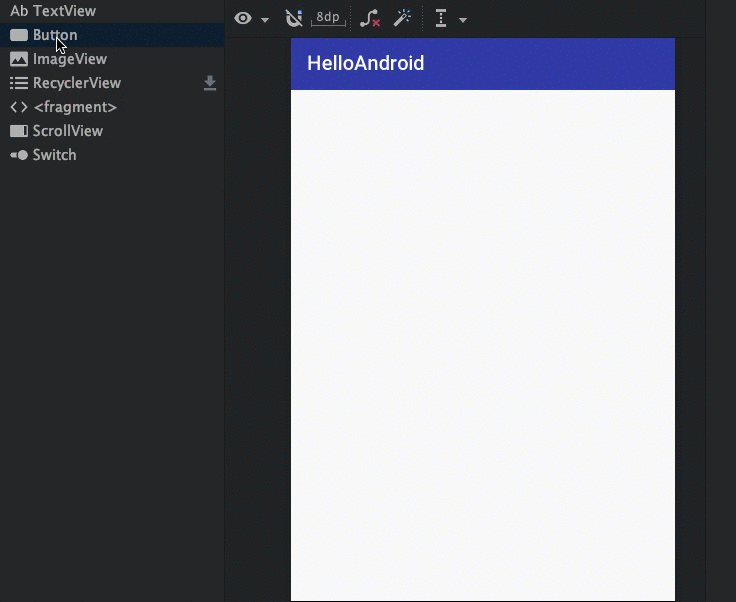Open the Guidelines dropdown arrow
Screen dimensions: 736x602
click(x=463, y=20)
